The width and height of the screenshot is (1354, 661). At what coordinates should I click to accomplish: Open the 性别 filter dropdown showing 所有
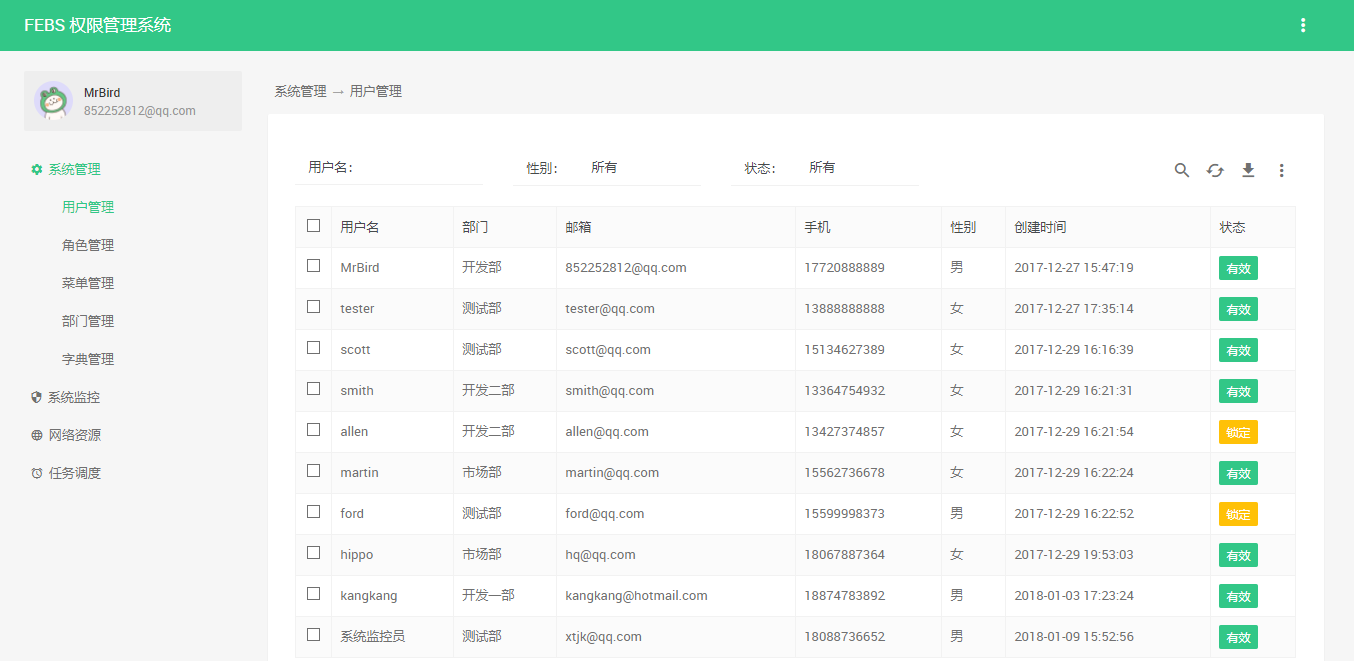[640, 168]
